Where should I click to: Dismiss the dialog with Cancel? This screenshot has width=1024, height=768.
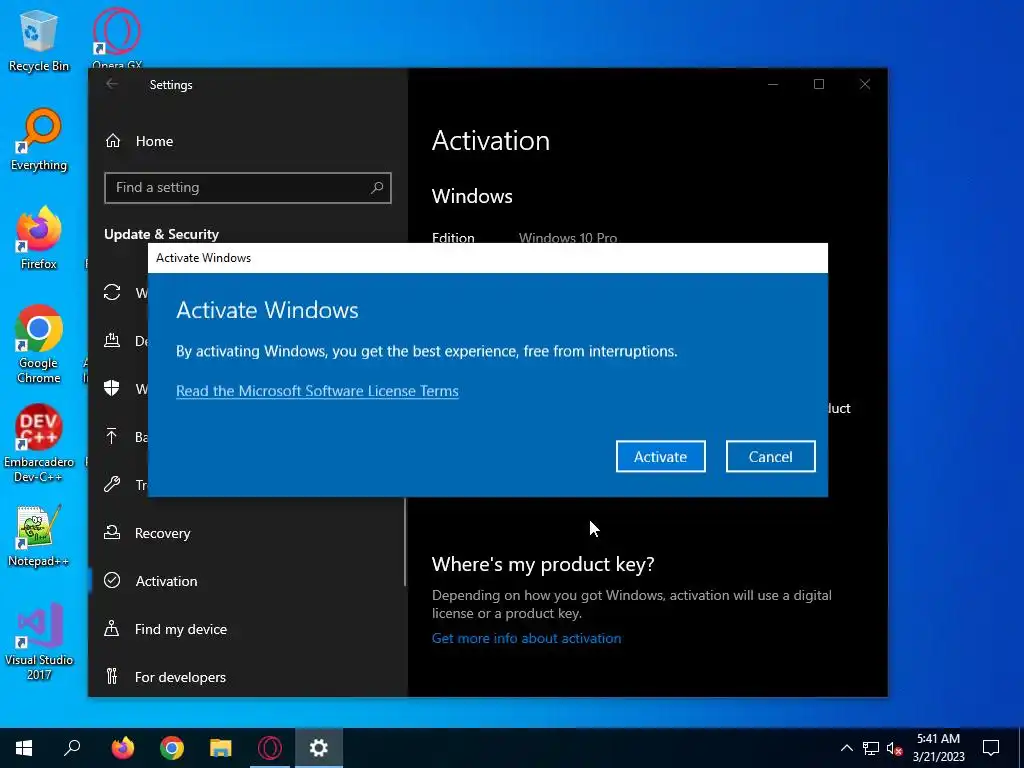point(771,456)
